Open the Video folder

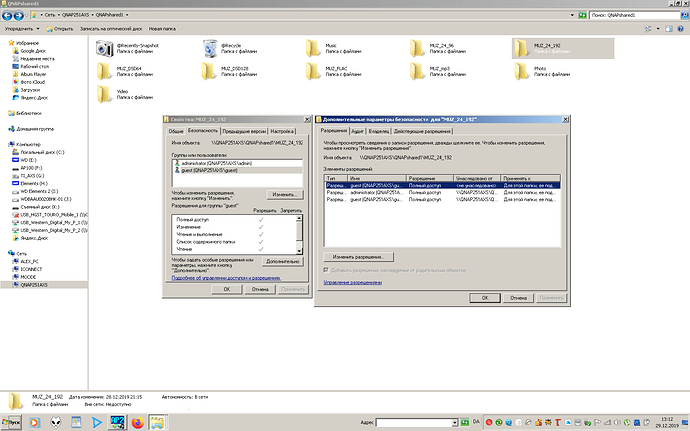(105, 93)
